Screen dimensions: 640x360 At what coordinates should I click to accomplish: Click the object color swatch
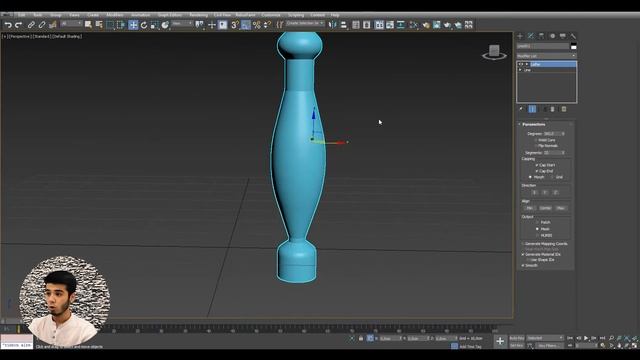(573, 46)
